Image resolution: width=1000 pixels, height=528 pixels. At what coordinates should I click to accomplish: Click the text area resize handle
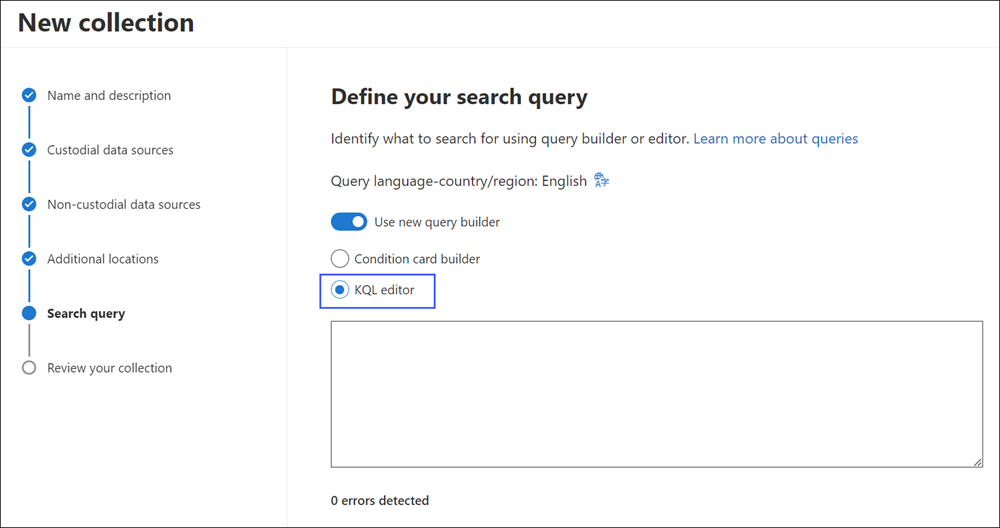pyautogui.click(x=977, y=462)
